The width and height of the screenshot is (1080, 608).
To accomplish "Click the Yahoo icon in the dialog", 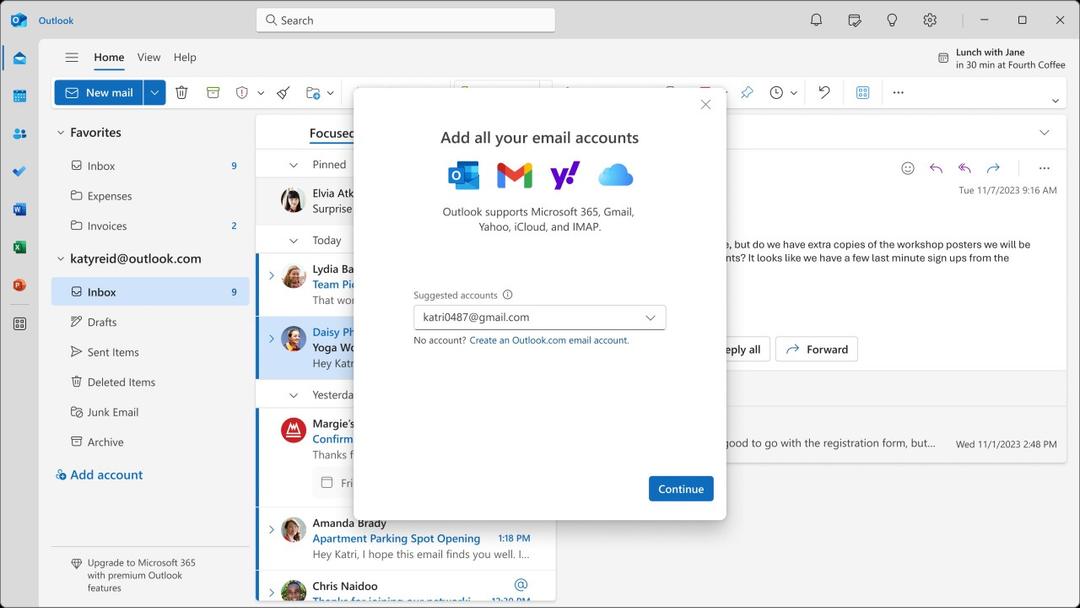I will click(x=565, y=174).
